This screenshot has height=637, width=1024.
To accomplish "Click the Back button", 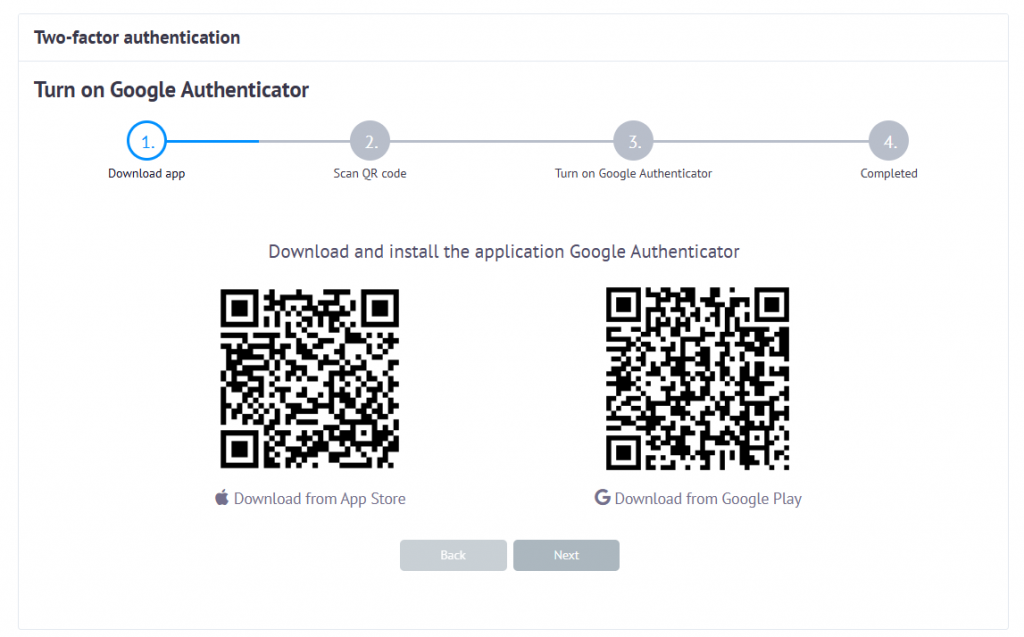I will (x=453, y=555).
